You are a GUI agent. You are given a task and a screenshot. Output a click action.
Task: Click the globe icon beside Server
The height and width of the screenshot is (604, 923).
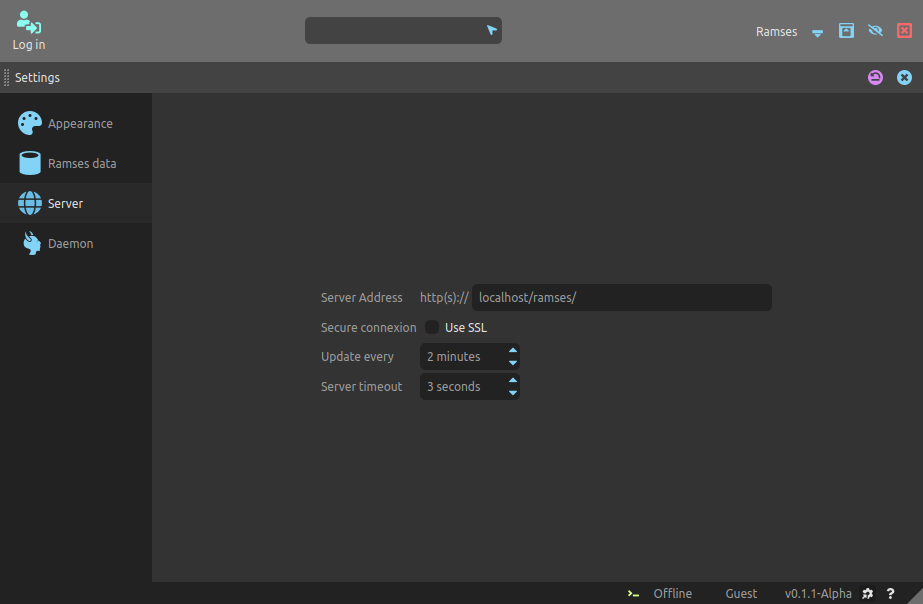[30, 203]
